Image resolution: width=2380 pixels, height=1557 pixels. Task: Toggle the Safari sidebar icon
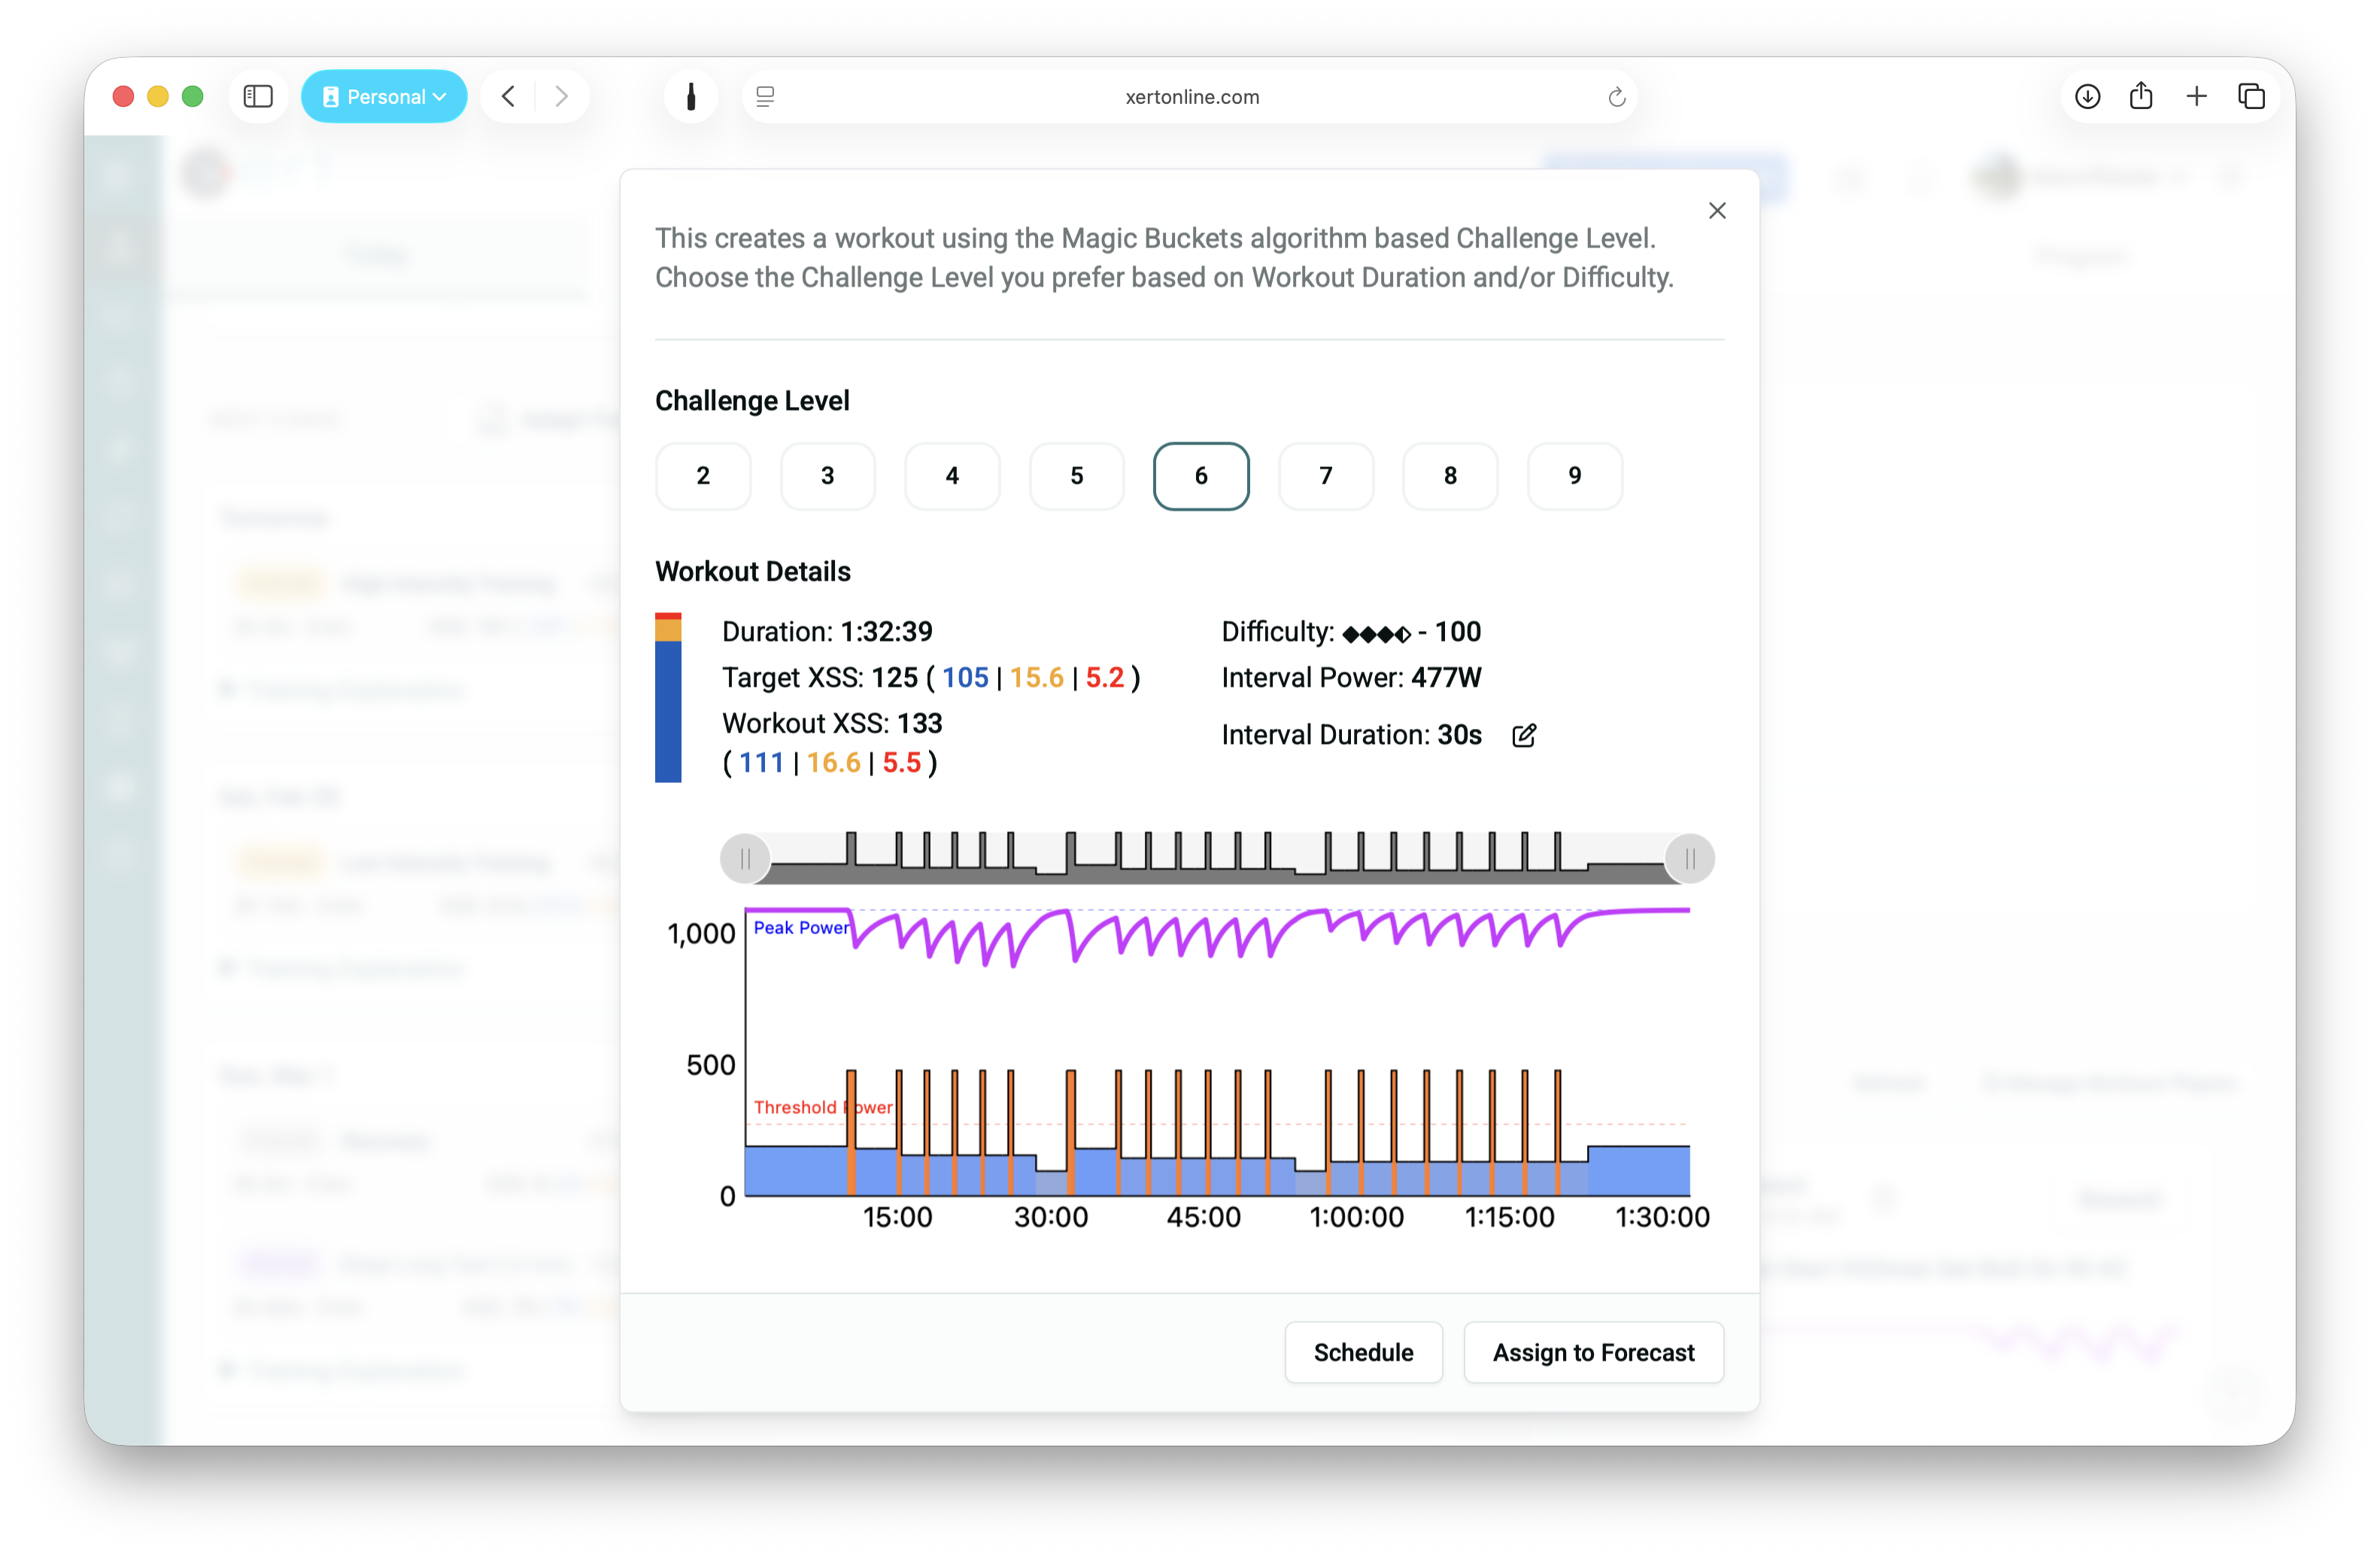[x=258, y=96]
